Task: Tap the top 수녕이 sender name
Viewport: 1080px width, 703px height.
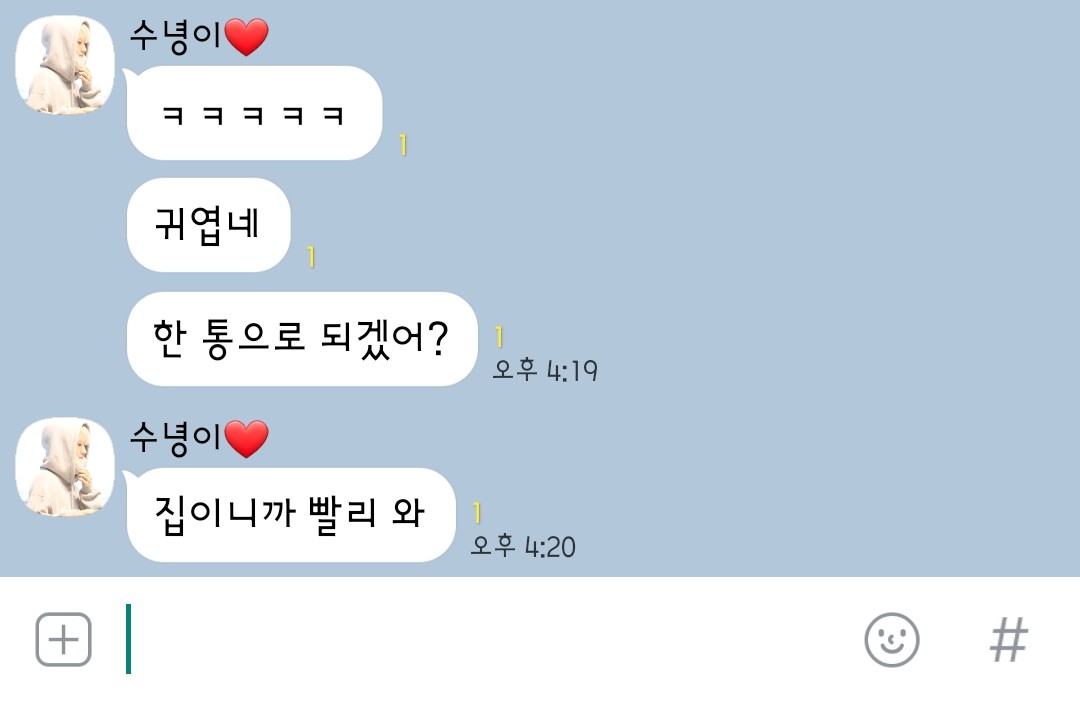Action: (x=175, y=36)
